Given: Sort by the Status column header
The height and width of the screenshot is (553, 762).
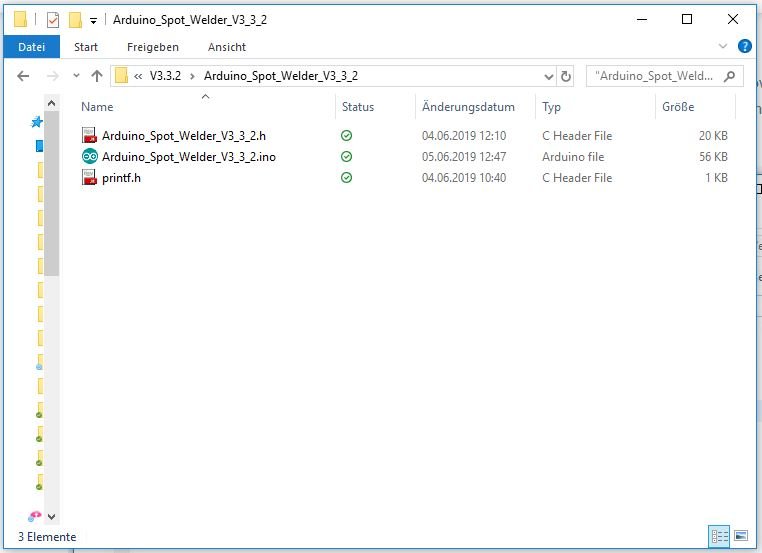Looking at the screenshot, I should pyautogui.click(x=358, y=107).
